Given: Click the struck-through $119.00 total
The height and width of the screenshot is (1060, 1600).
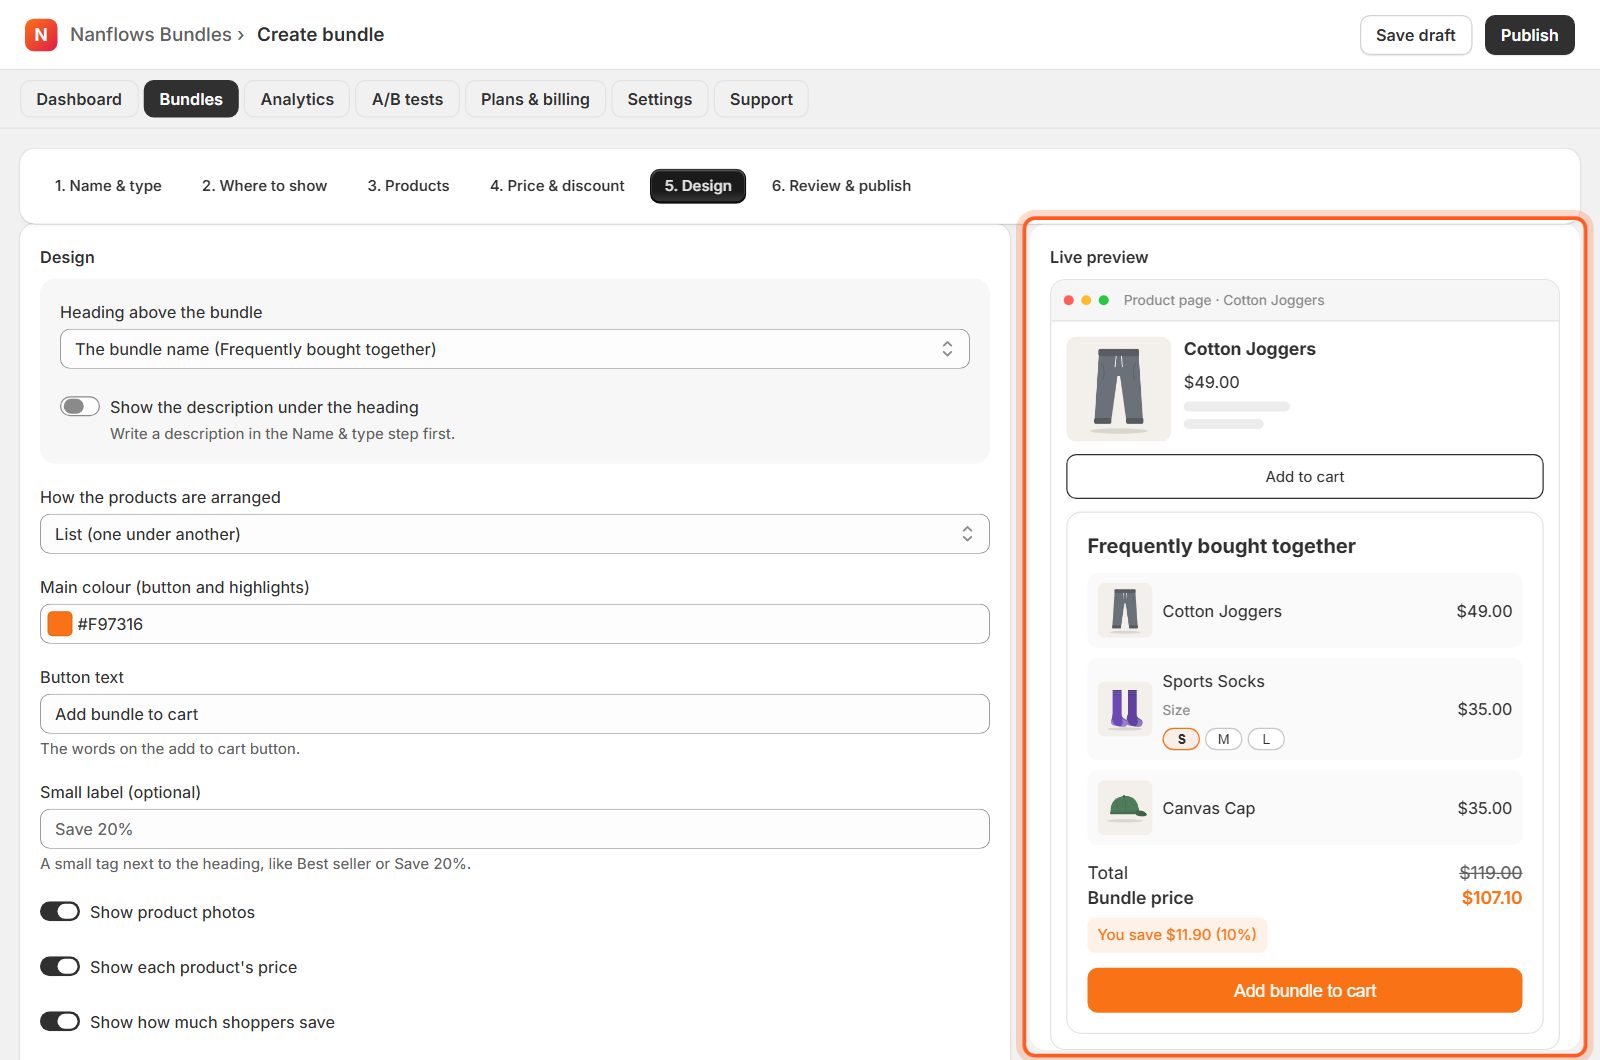Looking at the screenshot, I should point(1490,873).
